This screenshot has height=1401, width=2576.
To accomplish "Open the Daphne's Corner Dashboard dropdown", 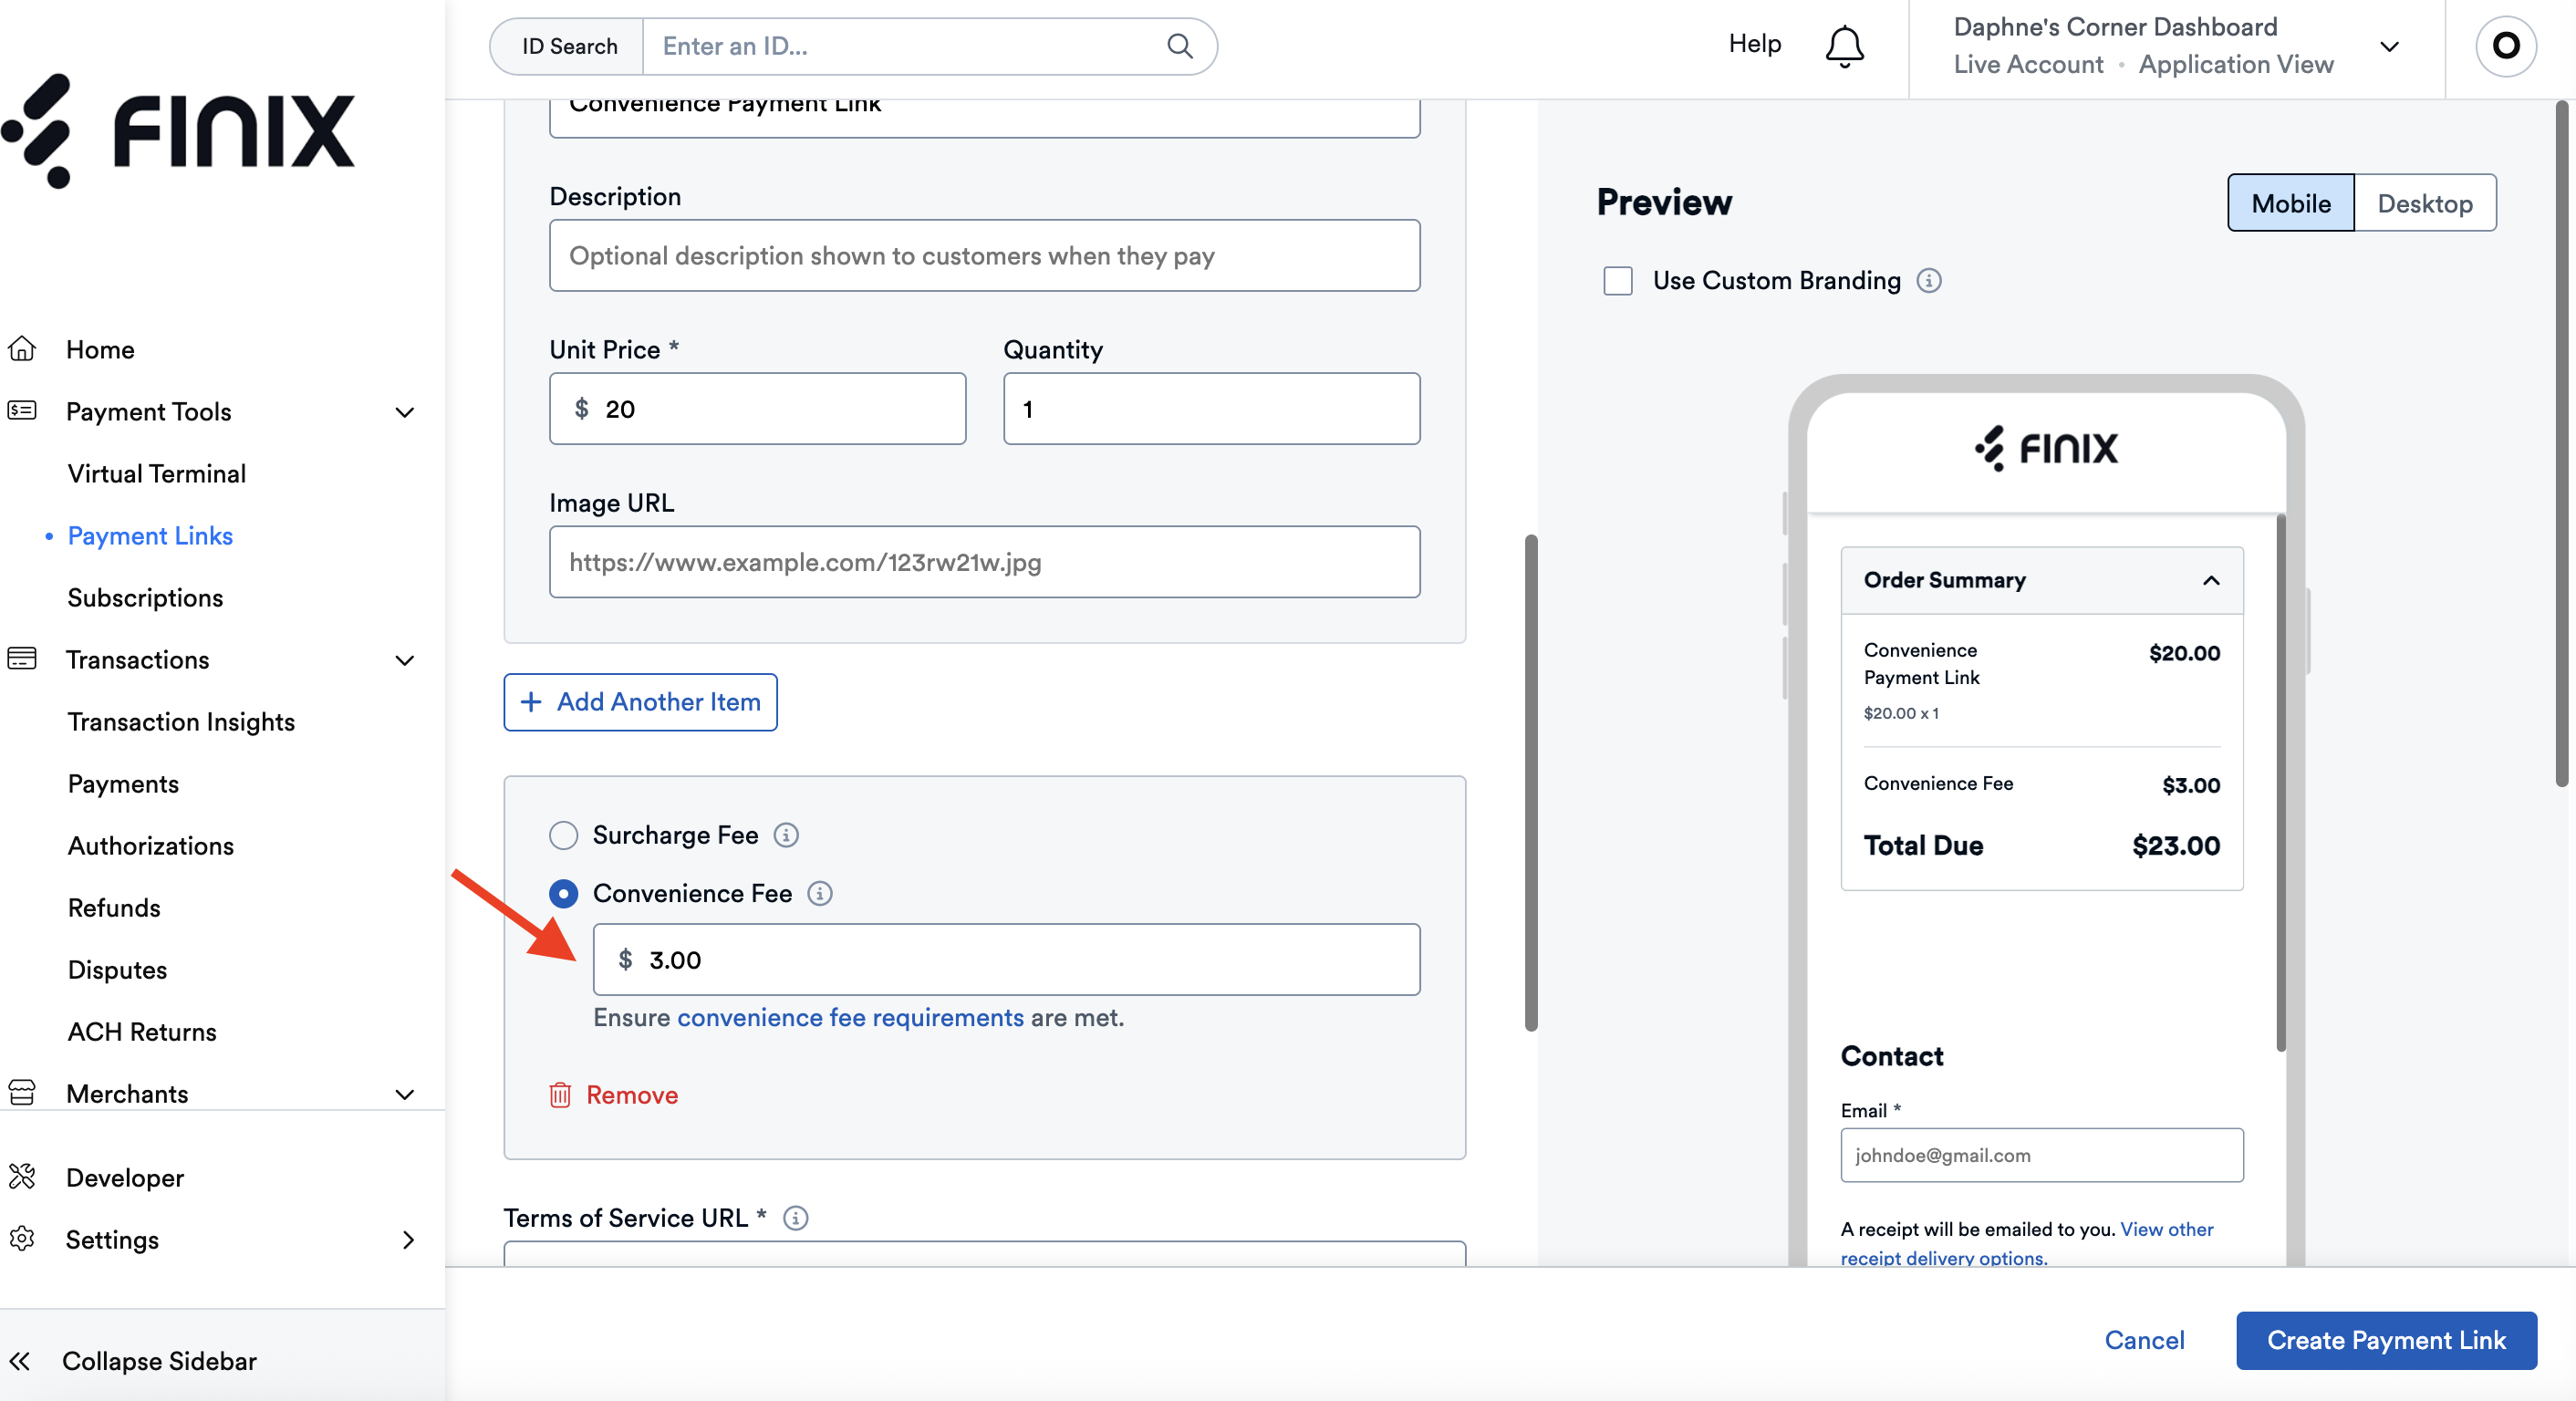I will (2389, 46).
